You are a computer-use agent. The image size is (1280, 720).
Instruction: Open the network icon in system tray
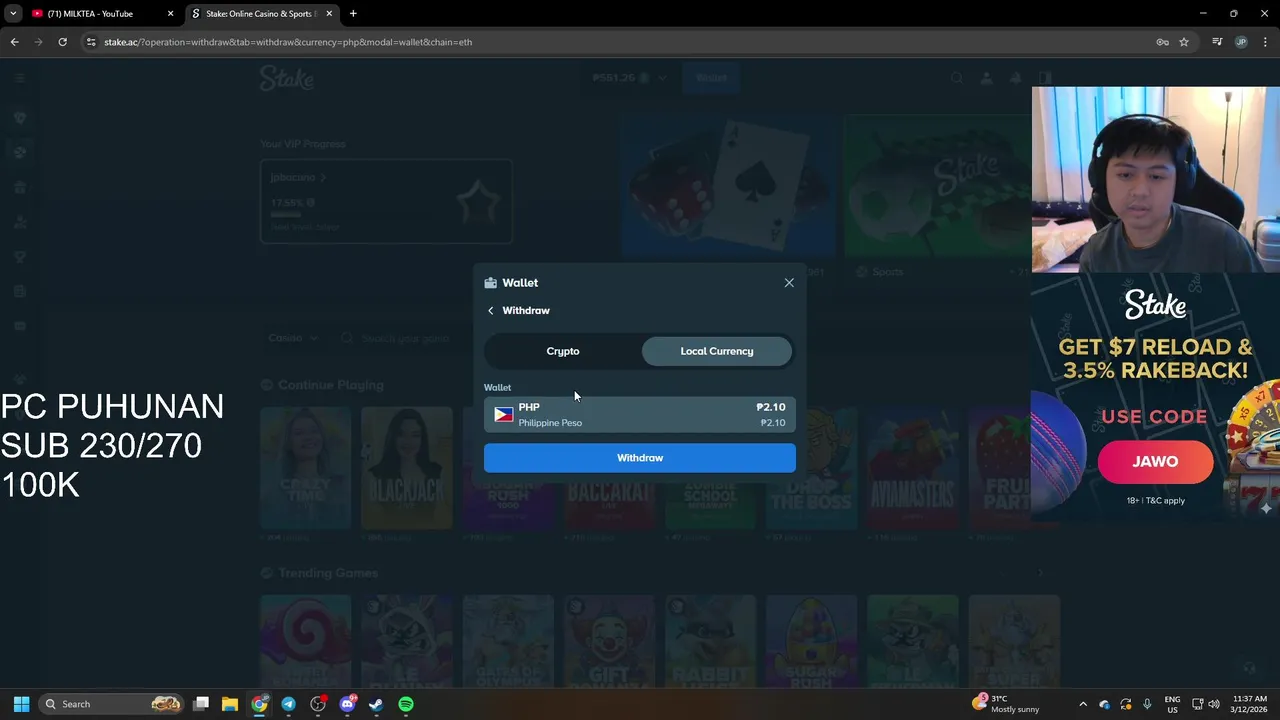click(x=1197, y=704)
